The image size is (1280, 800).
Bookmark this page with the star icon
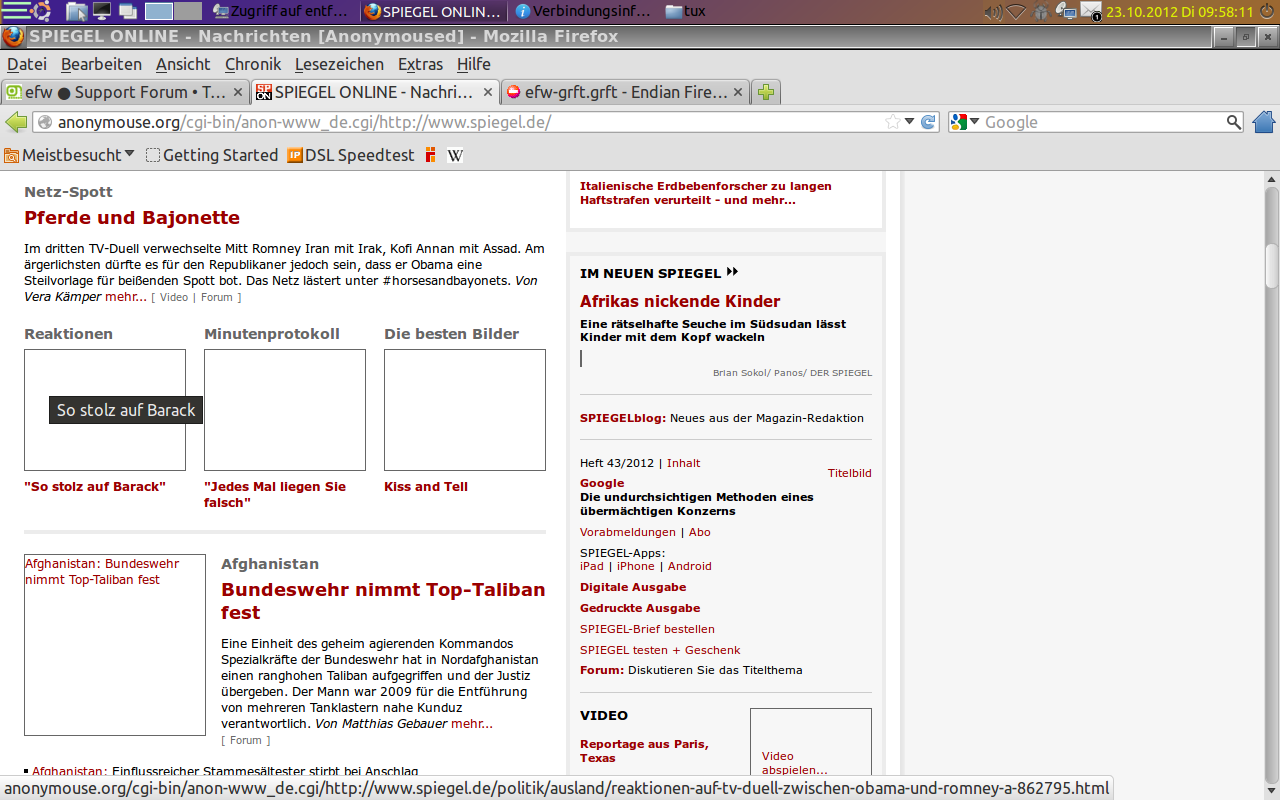click(892, 122)
